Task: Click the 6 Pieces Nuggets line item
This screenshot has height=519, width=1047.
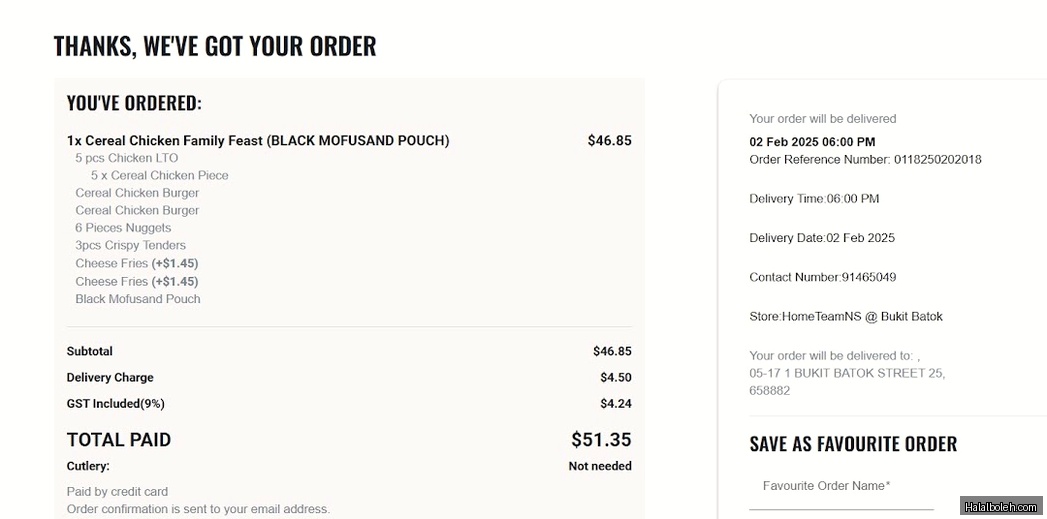Action: (123, 228)
